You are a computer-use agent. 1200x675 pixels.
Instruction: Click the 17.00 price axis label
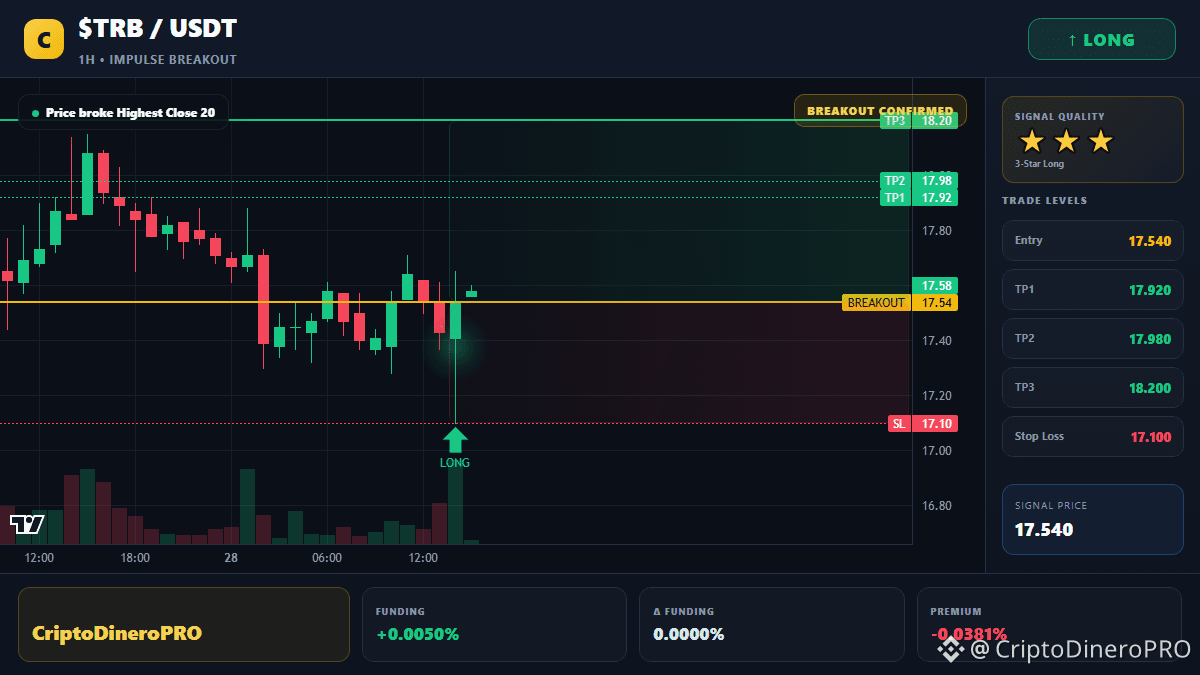(x=937, y=451)
